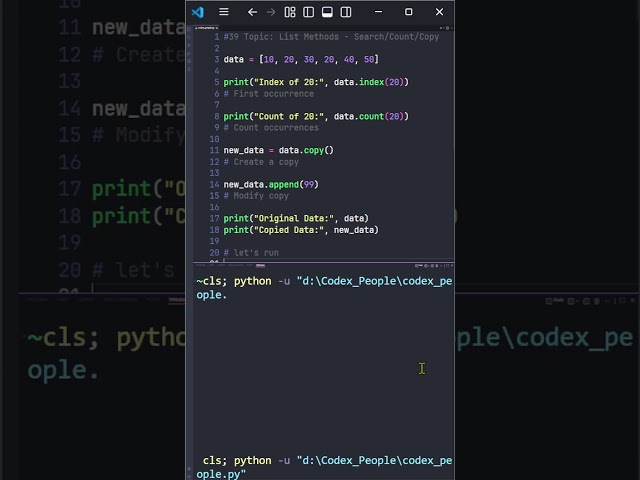Open the hamburger application menu
The image size is (640, 480).
click(224, 12)
